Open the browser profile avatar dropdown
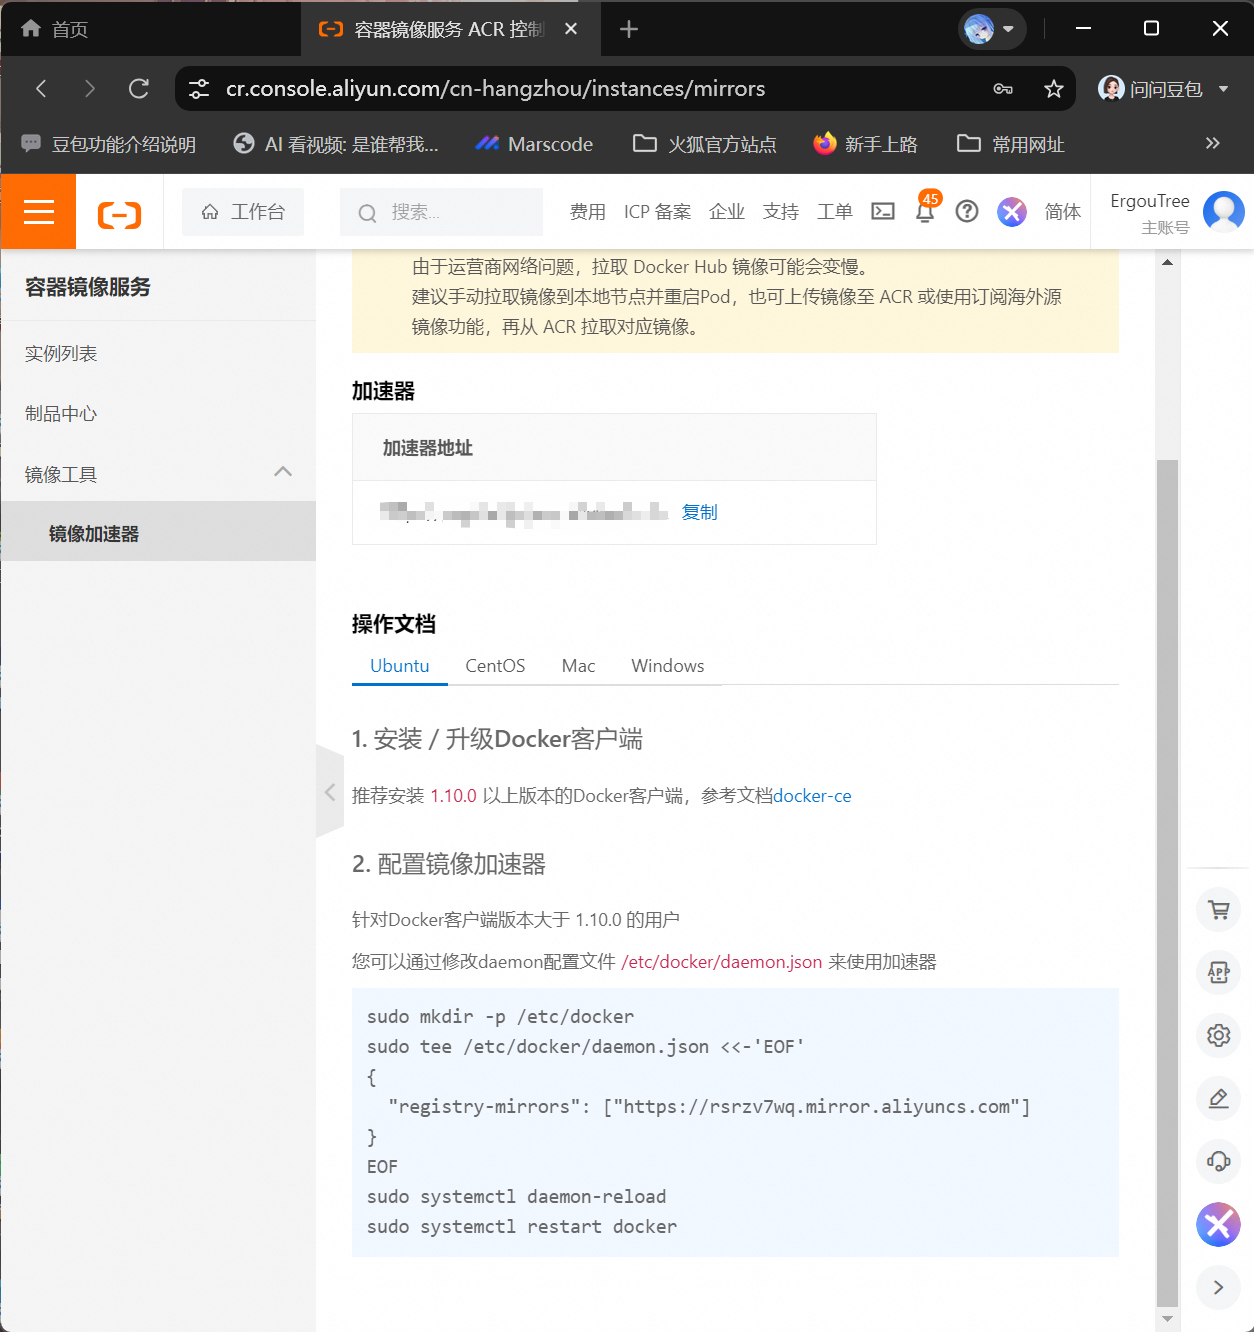 pyautogui.click(x=992, y=29)
